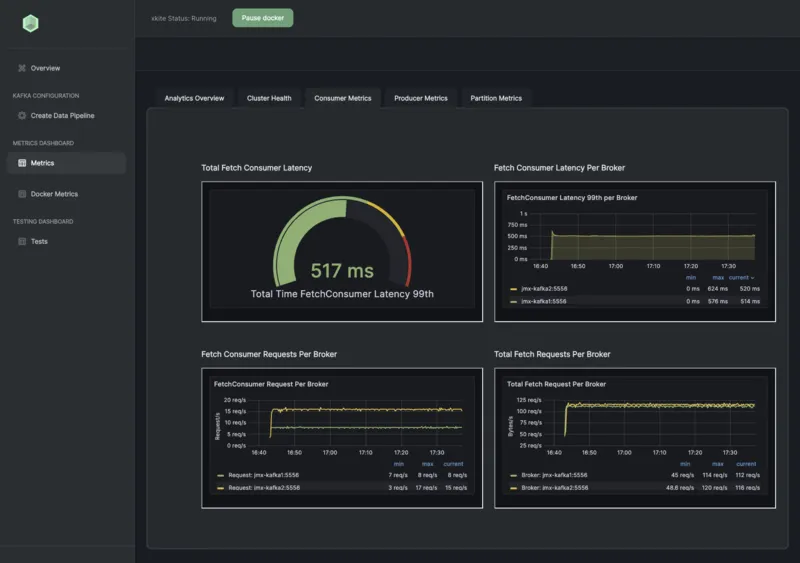The height and width of the screenshot is (563, 800).
Task: Click the Metrics sidebar icon
Action: [x=22, y=163]
